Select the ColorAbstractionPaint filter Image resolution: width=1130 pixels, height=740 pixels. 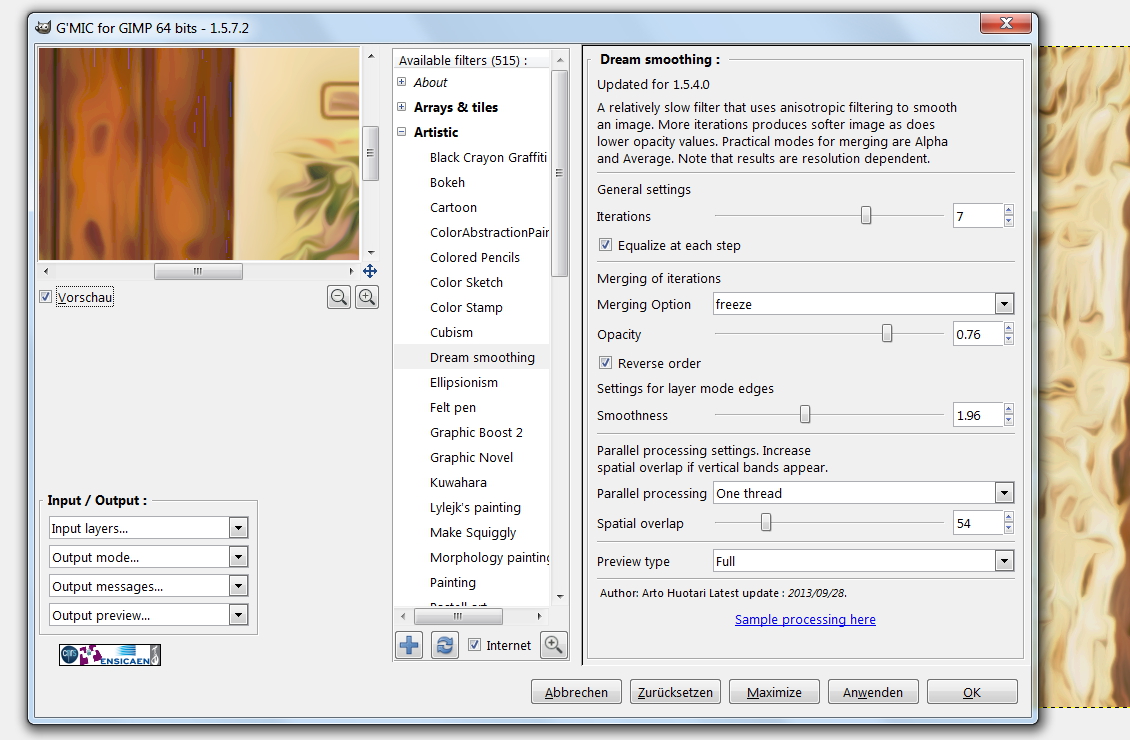[x=489, y=232]
